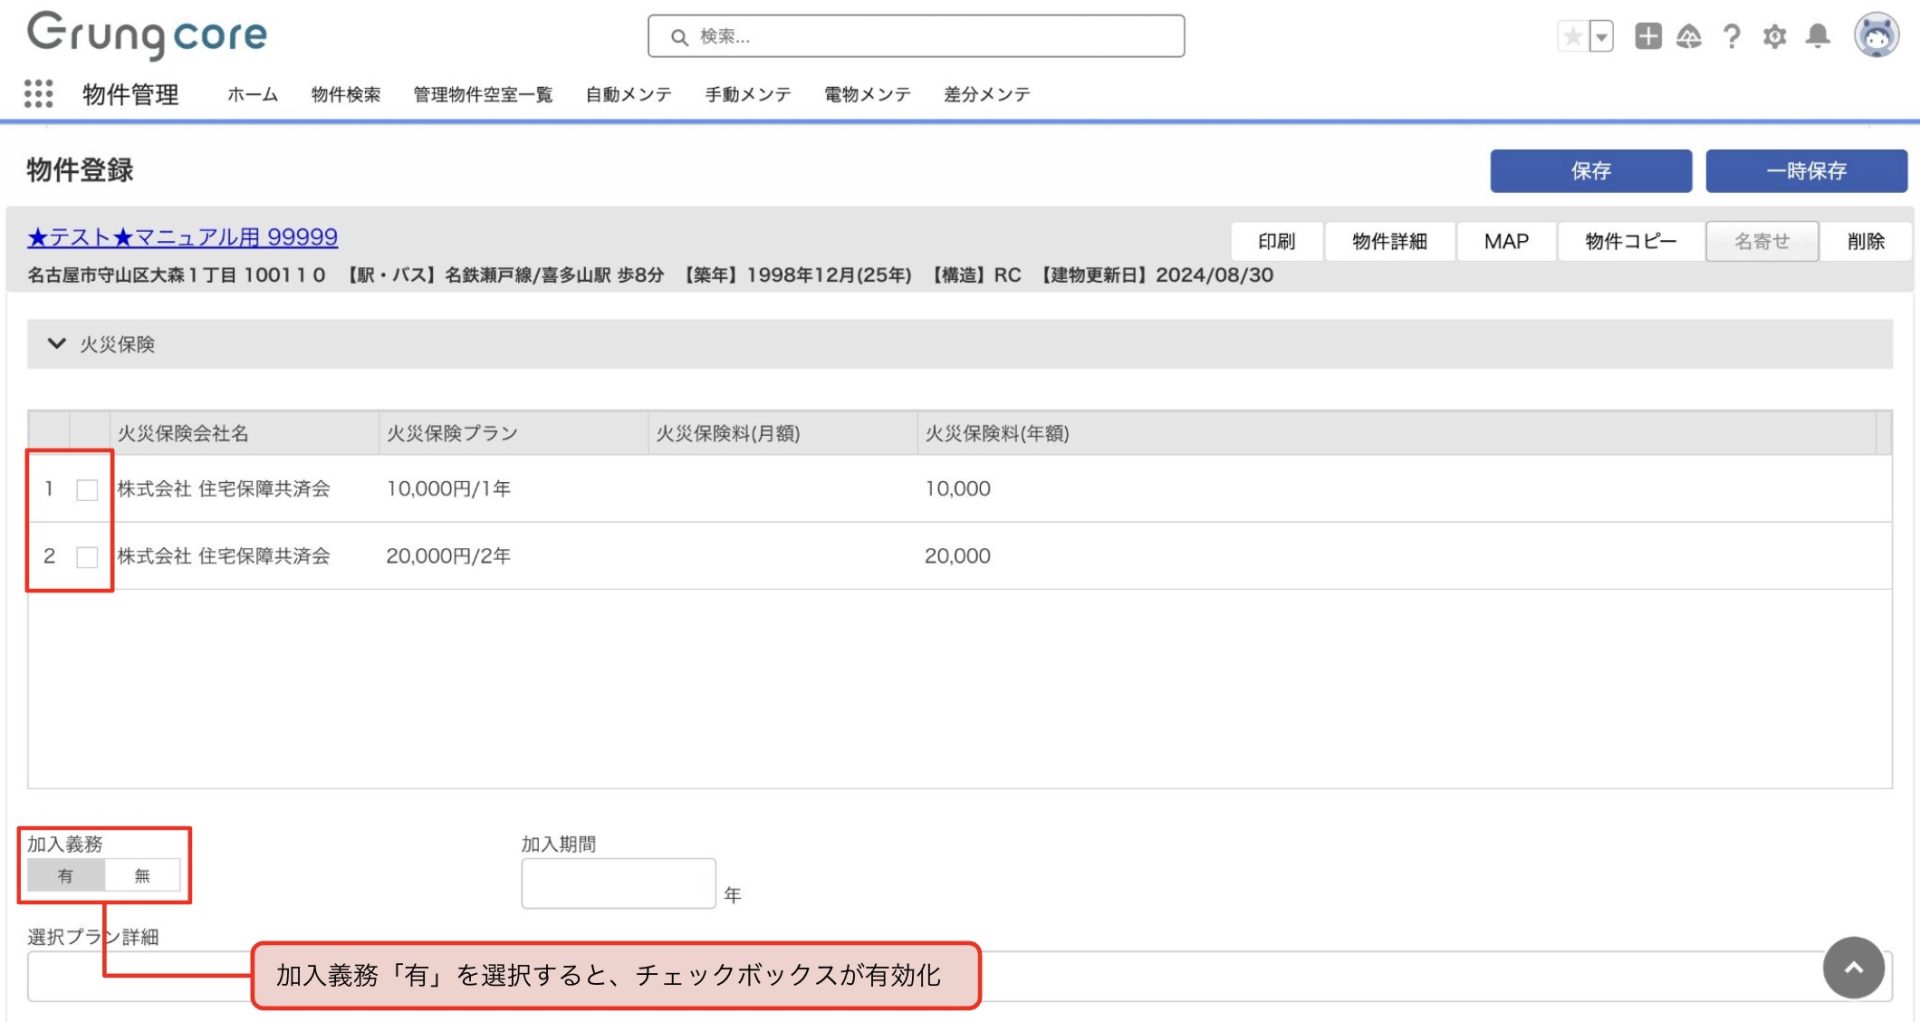1920x1022 pixels.
Task: Open the favorites list dropdown arrow
Action: coord(1601,37)
